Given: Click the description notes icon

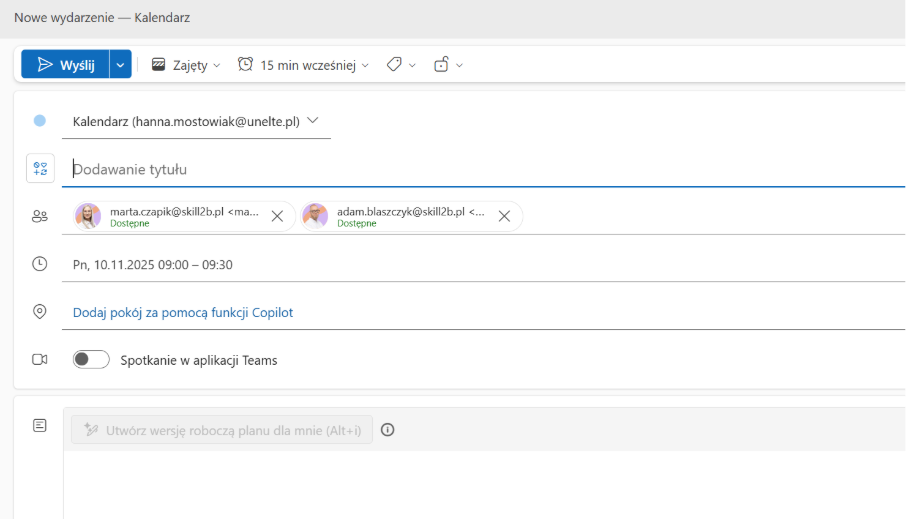Looking at the screenshot, I should [40, 426].
